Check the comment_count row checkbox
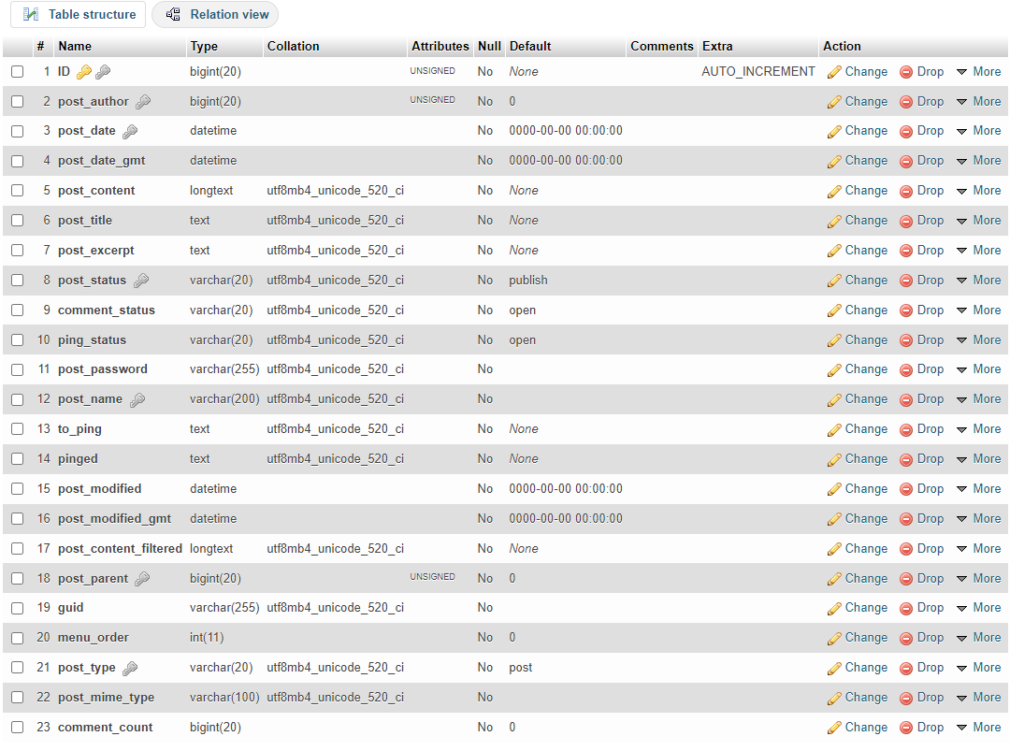Image resolution: width=1024 pixels, height=751 pixels. coord(18,727)
